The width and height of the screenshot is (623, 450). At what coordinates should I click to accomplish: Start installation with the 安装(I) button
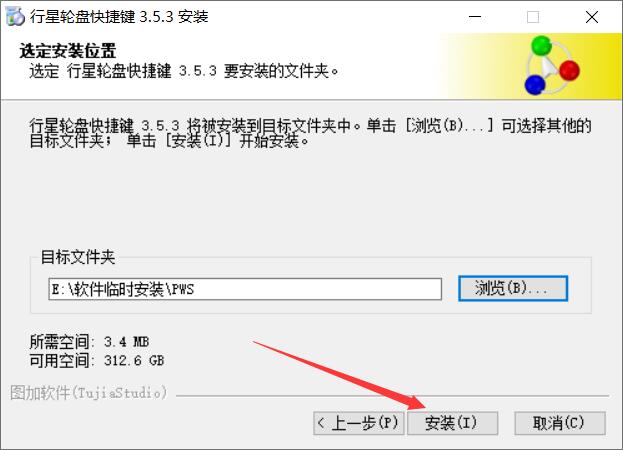[x=453, y=423]
